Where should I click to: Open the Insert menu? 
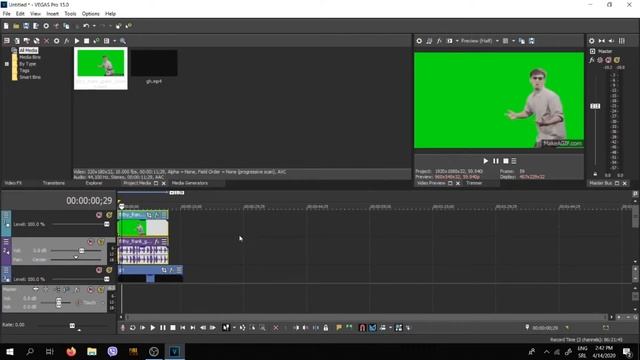(52, 13)
